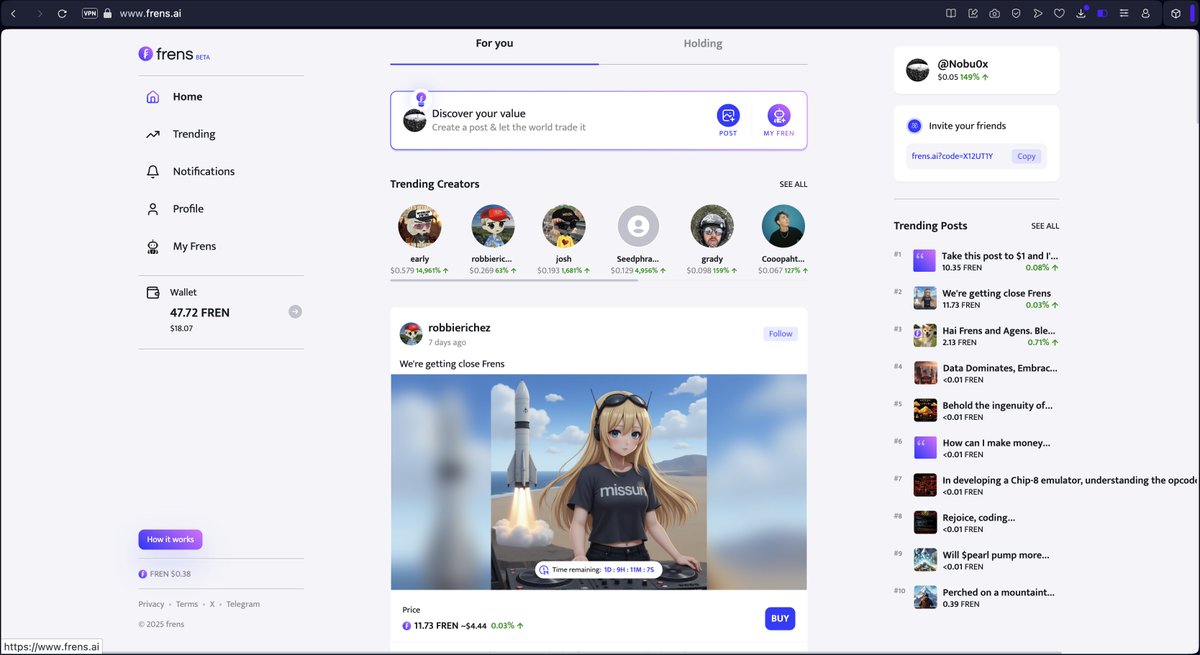This screenshot has width=1200, height=655.
Task: Click the 47.72 FREN wallet balance
Action: [200, 313]
